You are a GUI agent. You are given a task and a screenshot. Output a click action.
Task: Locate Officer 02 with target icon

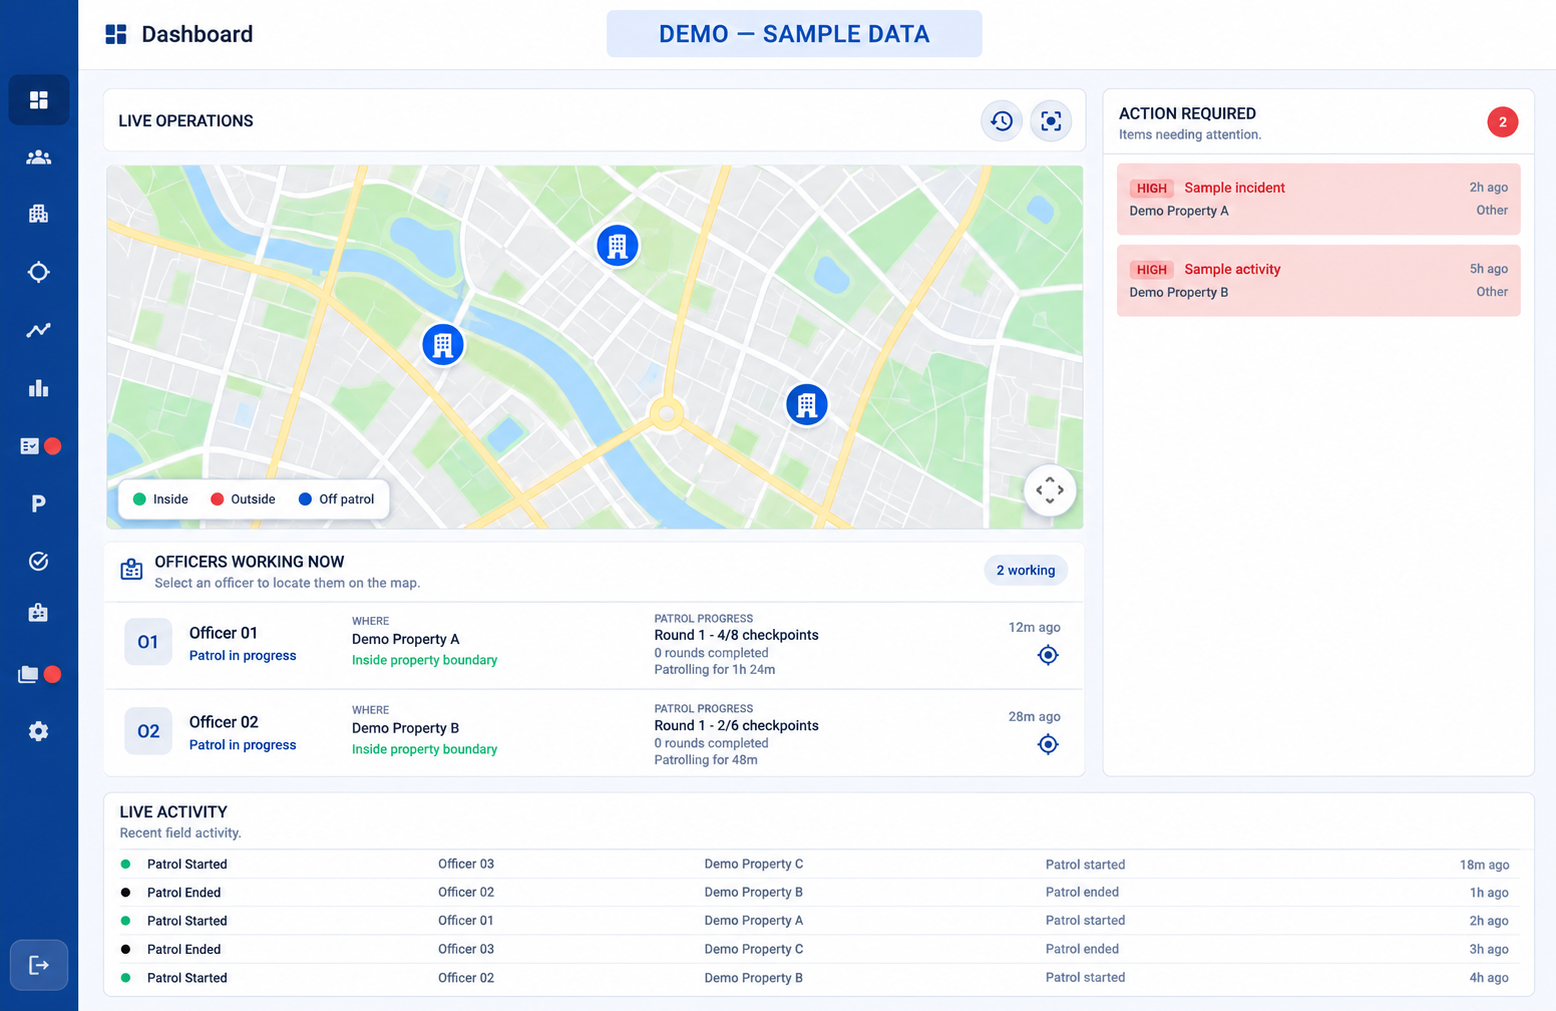[1048, 744]
